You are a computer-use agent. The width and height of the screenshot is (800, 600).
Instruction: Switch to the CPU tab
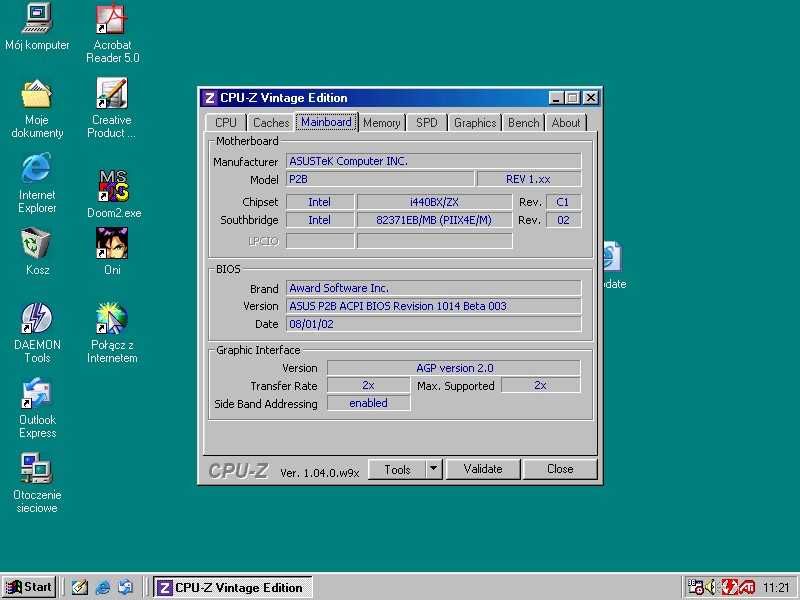[x=226, y=123]
